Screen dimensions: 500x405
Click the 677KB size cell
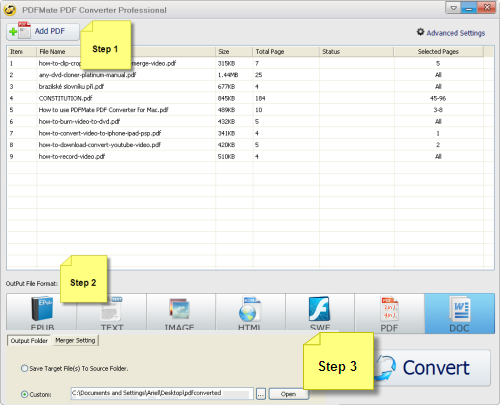(234, 87)
